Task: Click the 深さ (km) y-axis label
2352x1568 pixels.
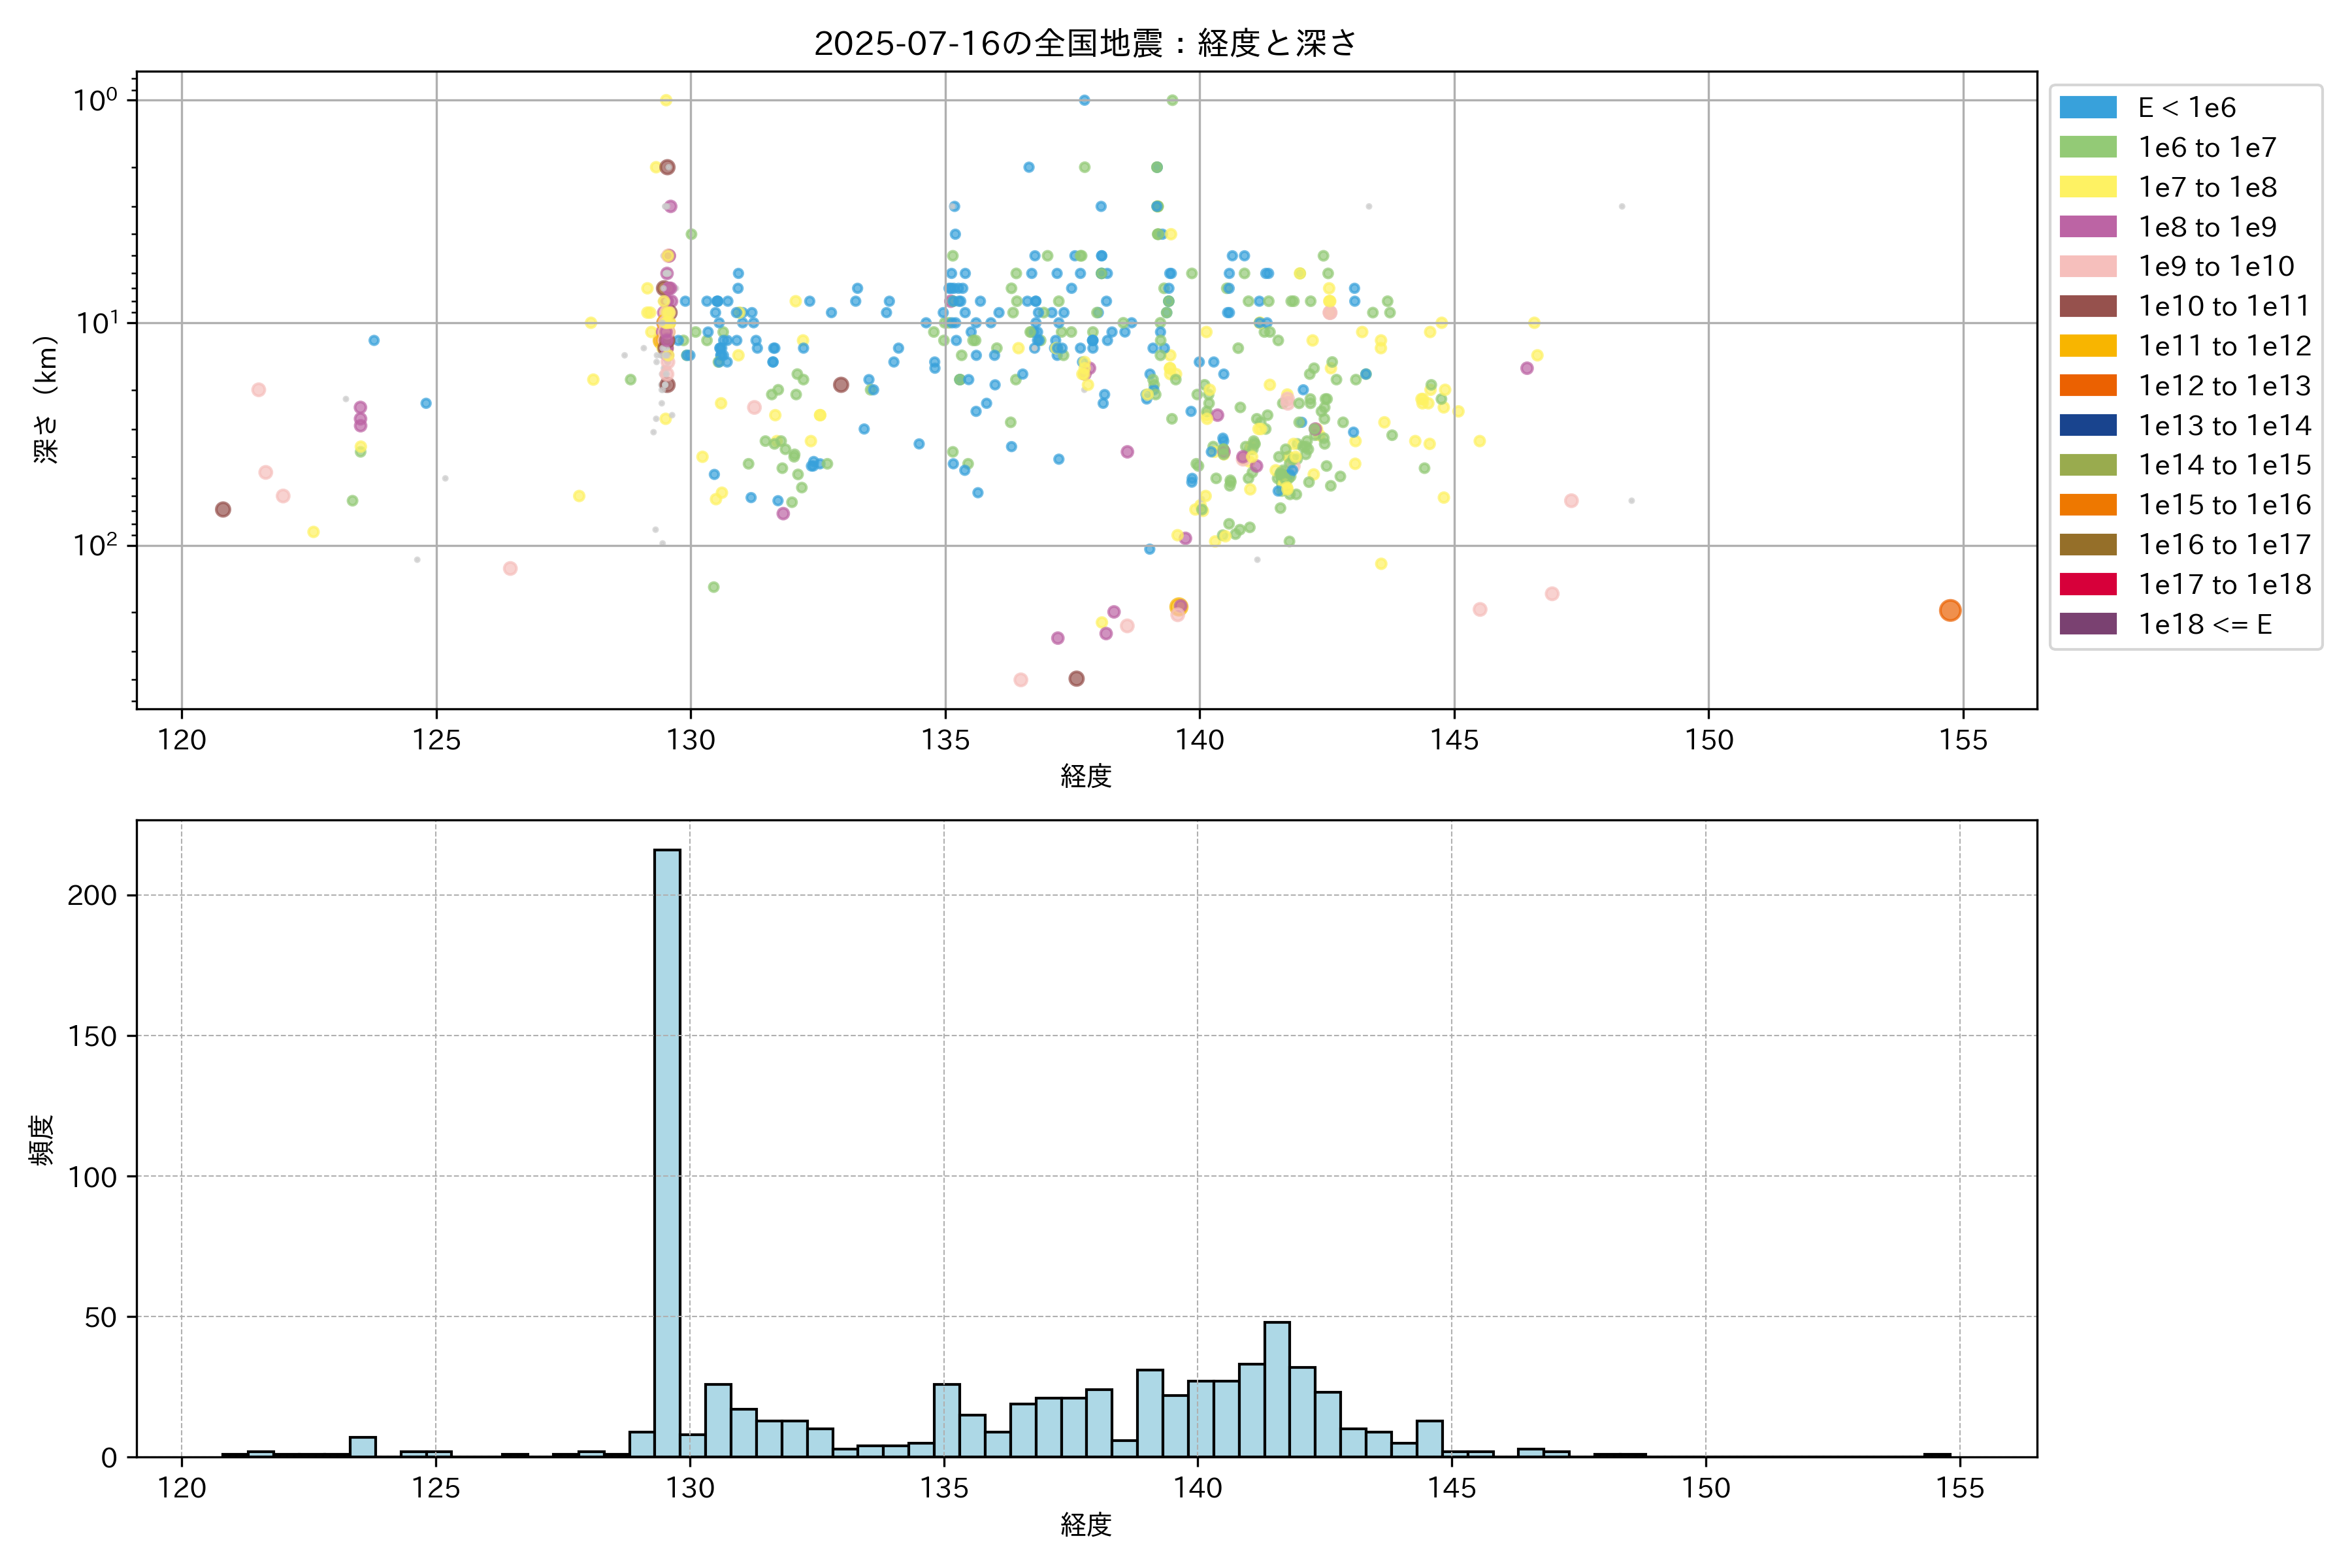Action: tap(46, 400)
